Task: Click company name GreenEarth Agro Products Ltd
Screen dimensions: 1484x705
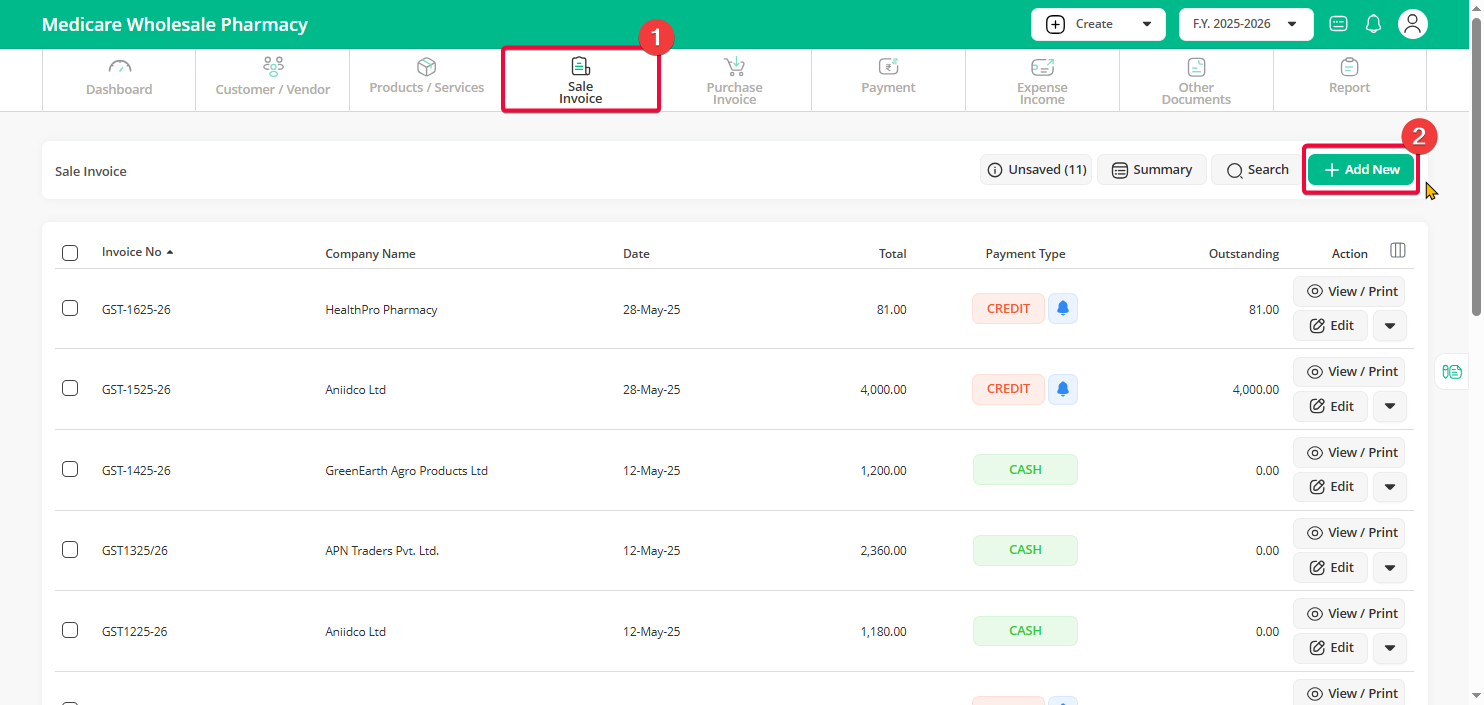Action: [406, 471]
